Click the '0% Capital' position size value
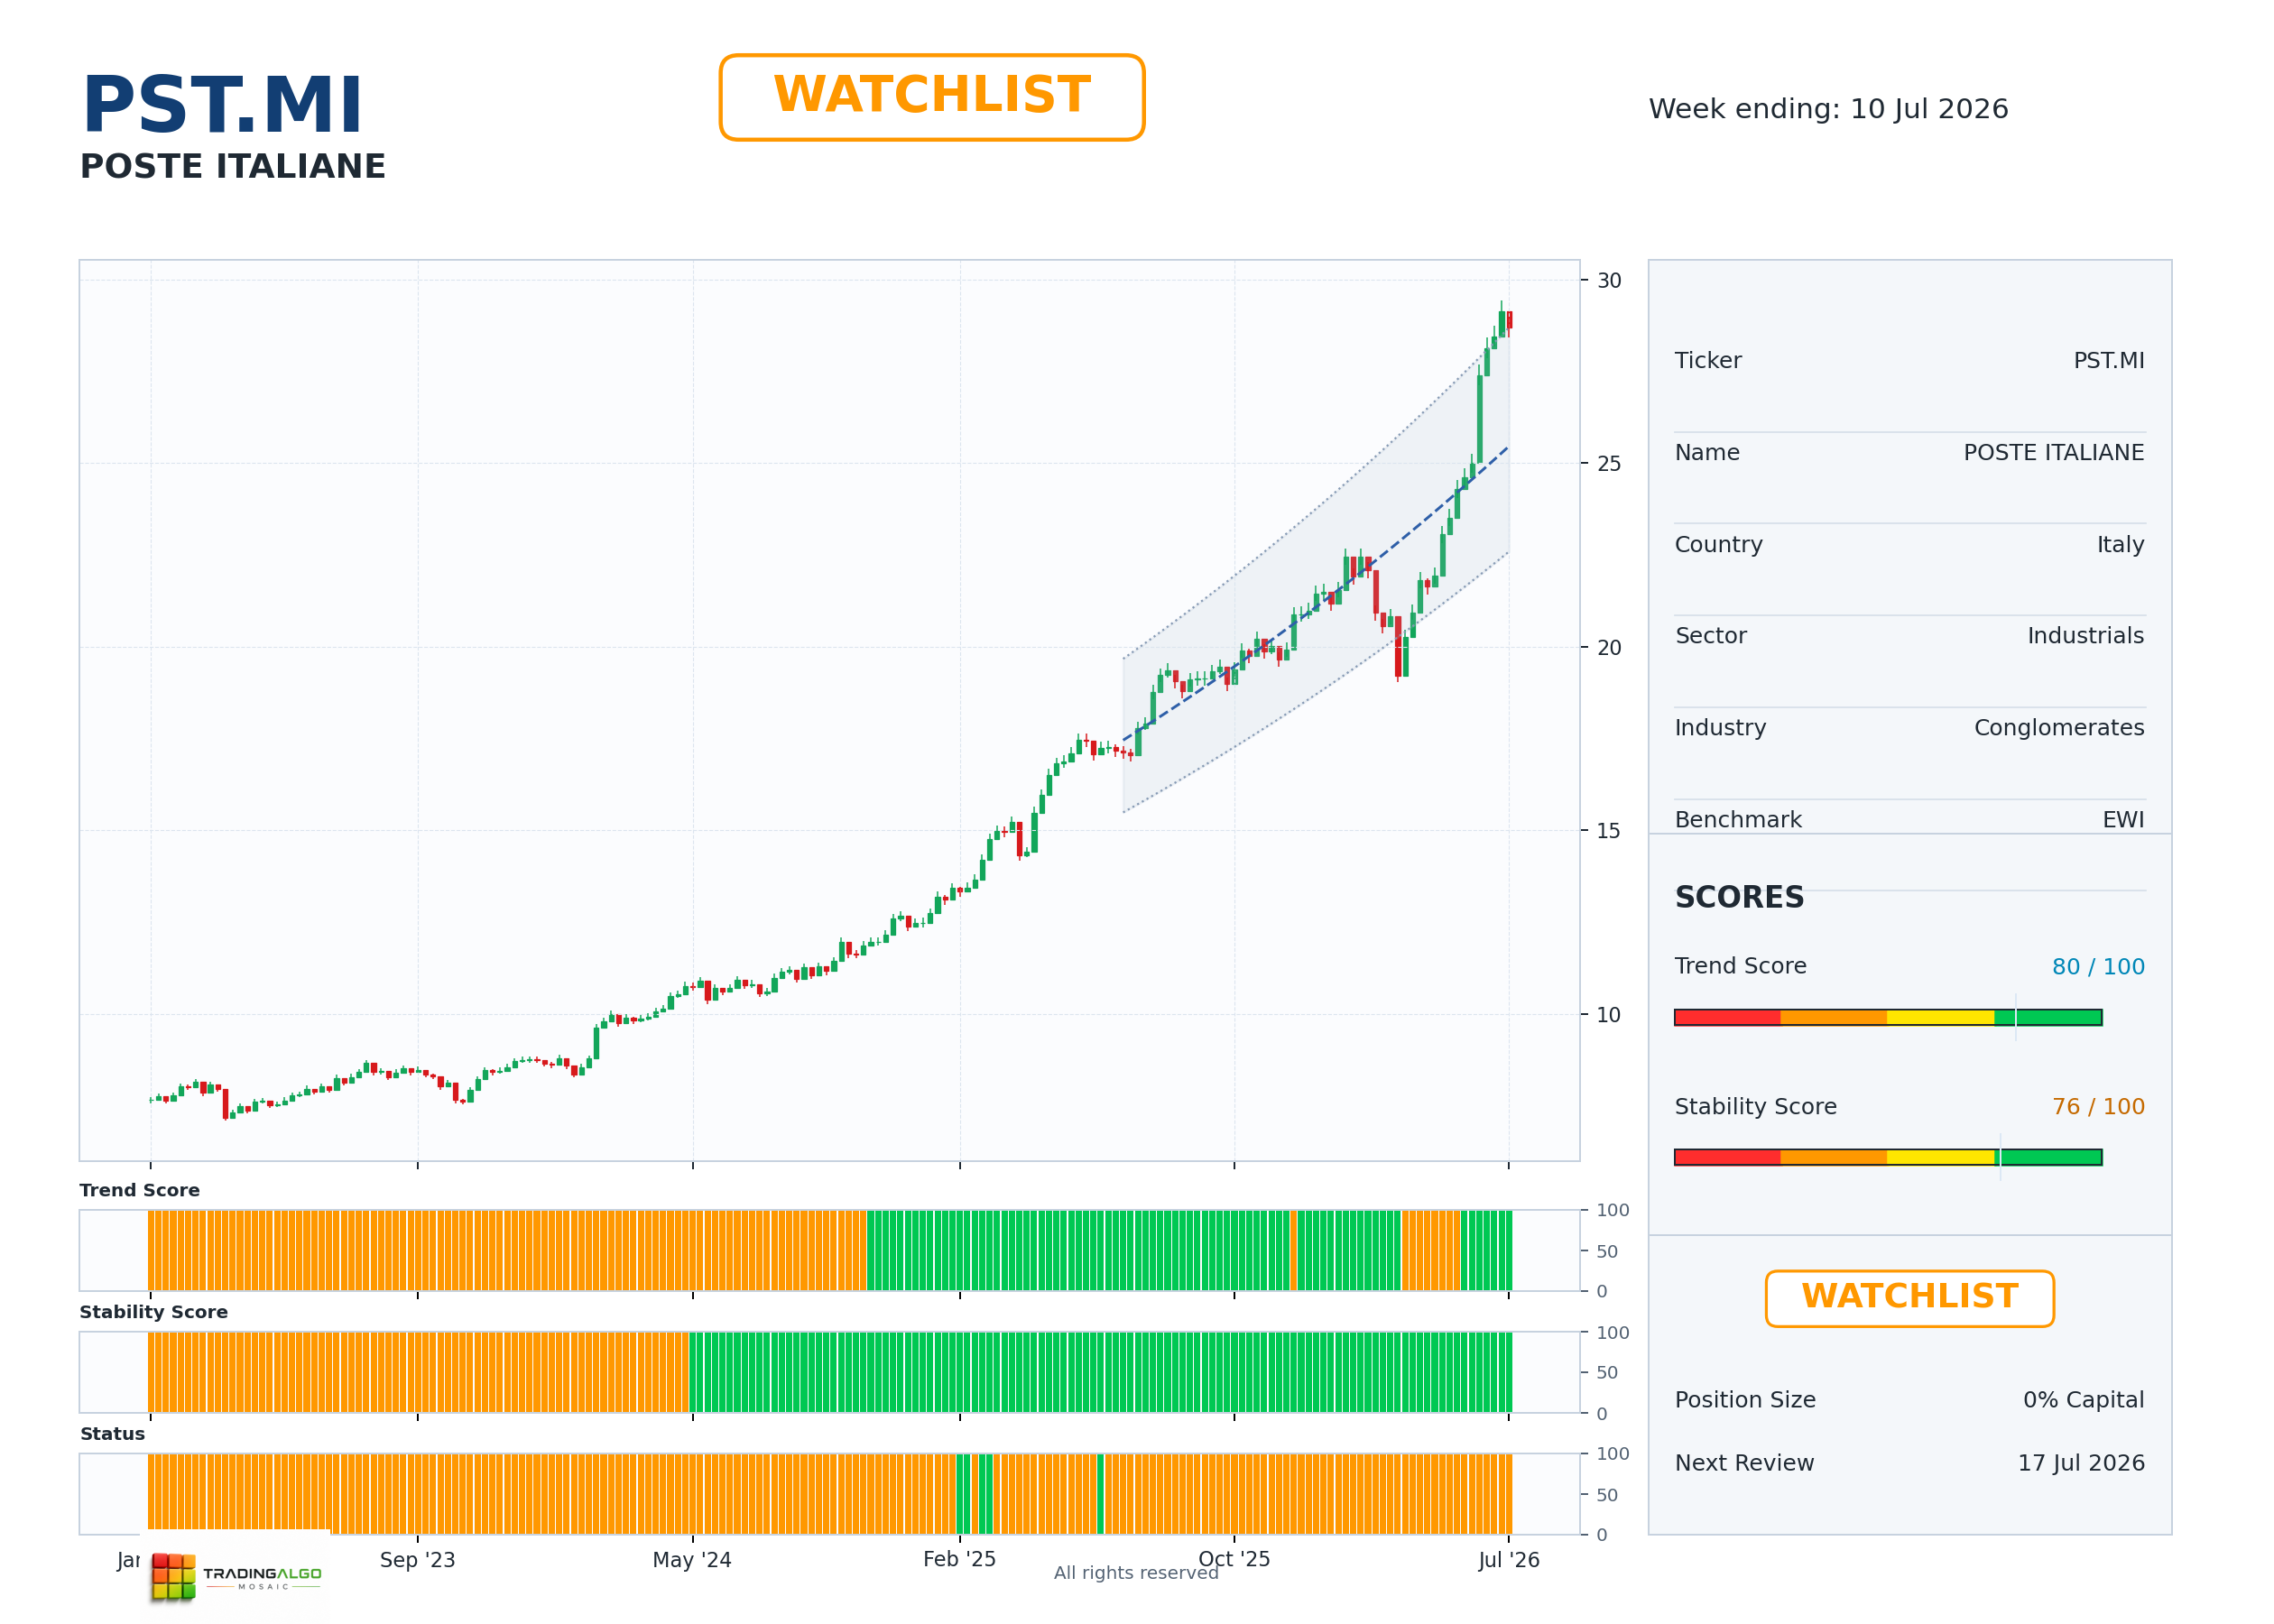This screenshot has height=1624, width=2274. coord(2083,1400)
